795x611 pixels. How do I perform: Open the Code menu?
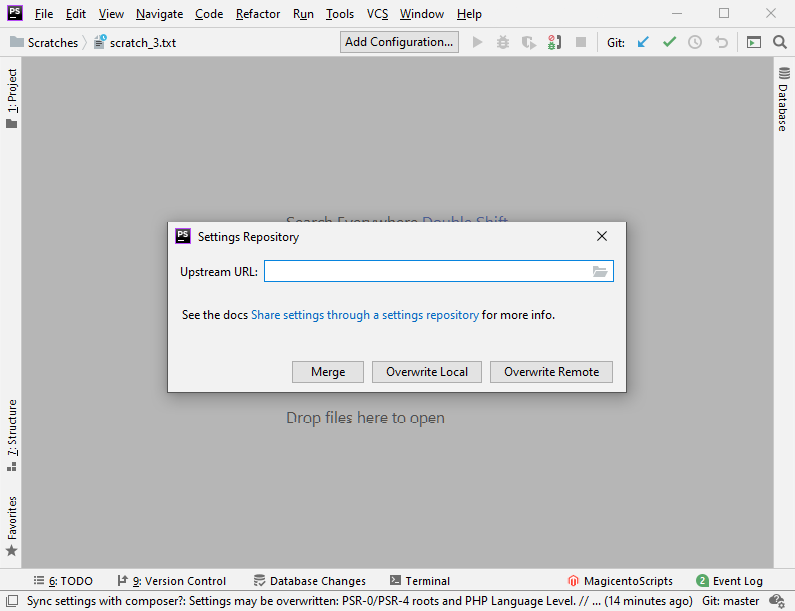[x=209, y=14]
